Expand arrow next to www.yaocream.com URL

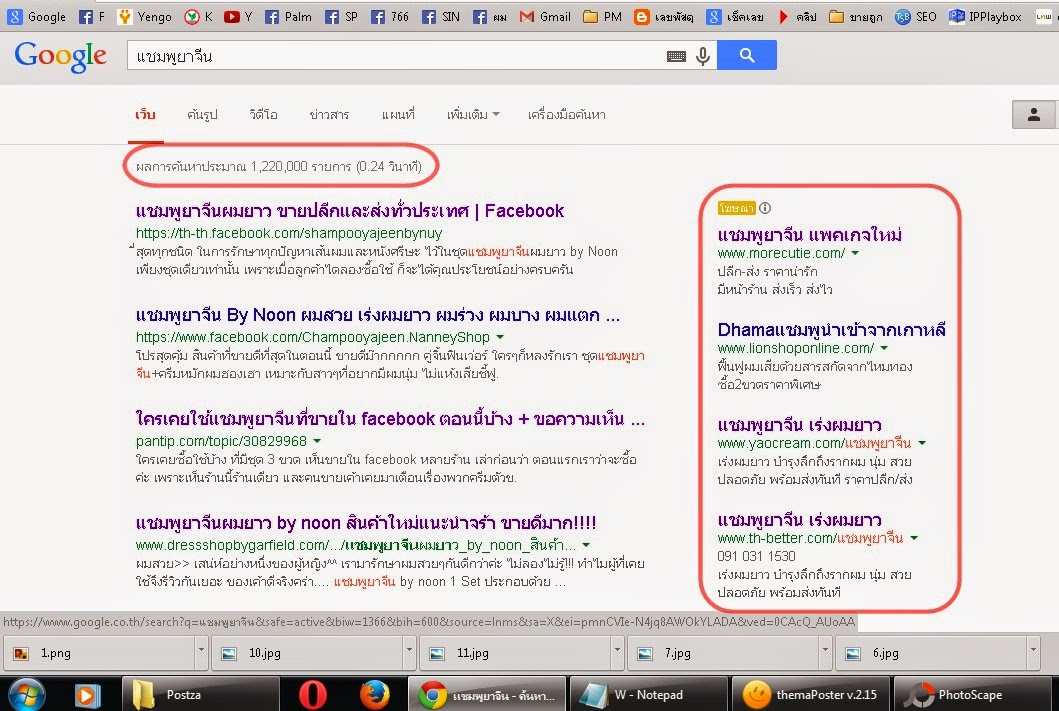click(x=922, y=444)
